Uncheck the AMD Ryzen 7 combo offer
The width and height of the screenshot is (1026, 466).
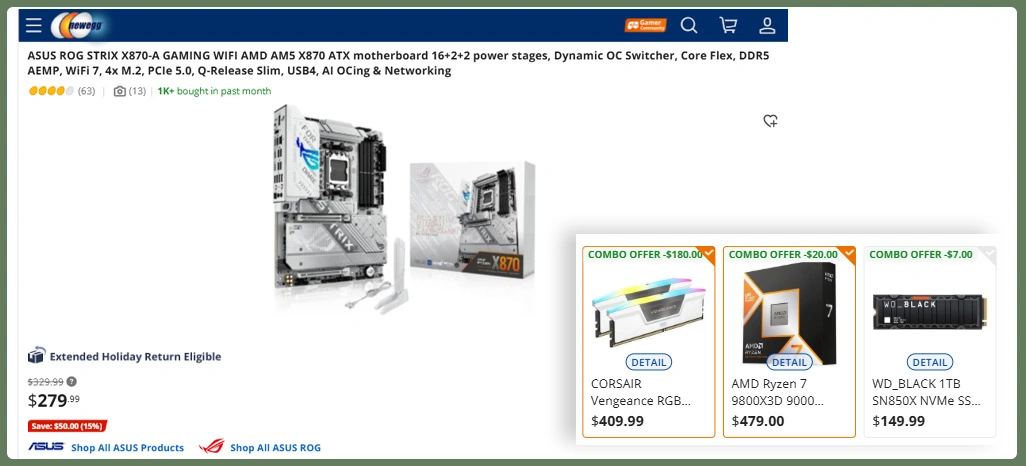coord(849,254)
